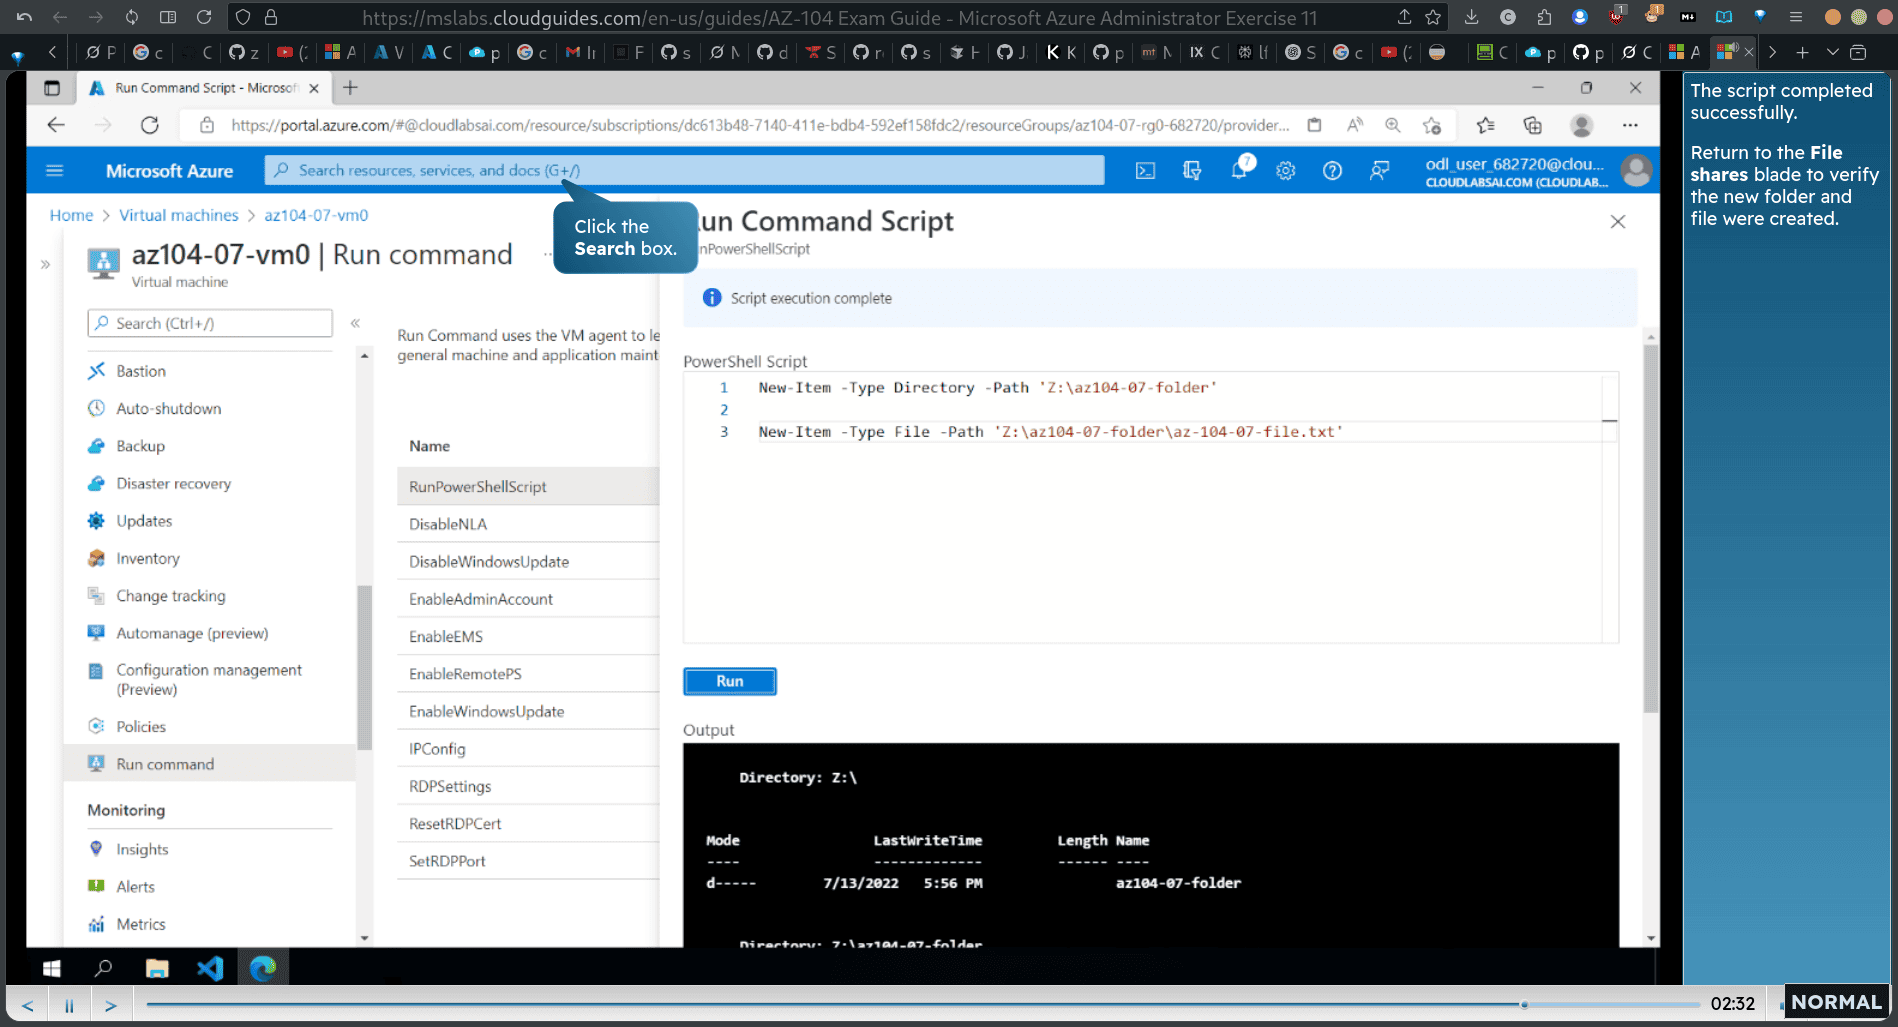Select EnableRemotePS command
This screenshot has height=1027, width=1898.
tap(528, 674)
